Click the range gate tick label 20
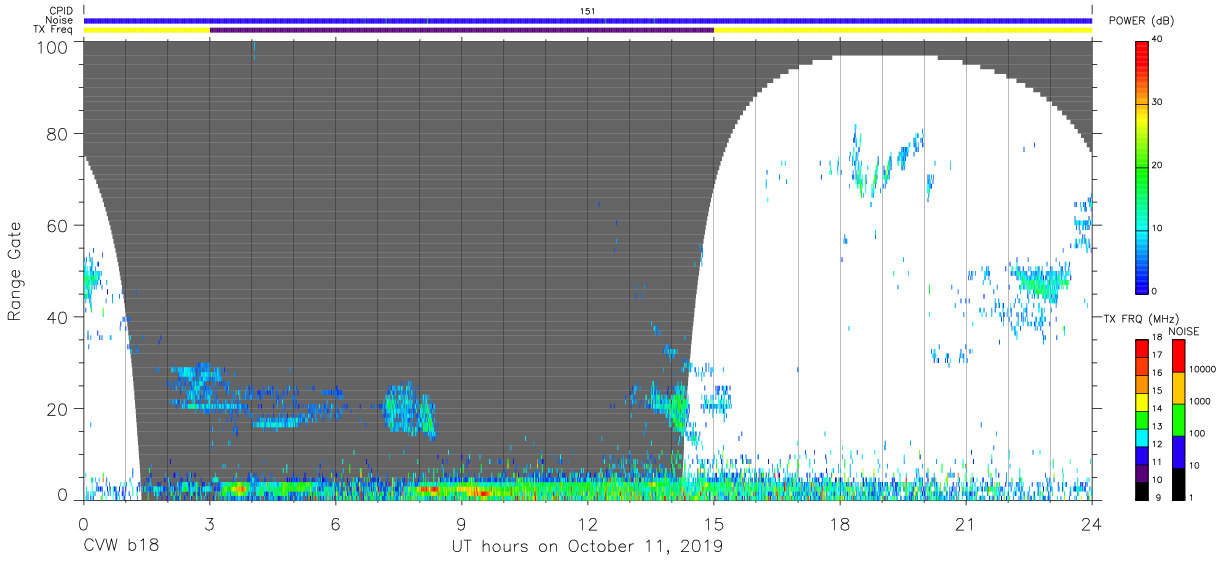Screen dimensions: 1228x567 coord(58,409)
